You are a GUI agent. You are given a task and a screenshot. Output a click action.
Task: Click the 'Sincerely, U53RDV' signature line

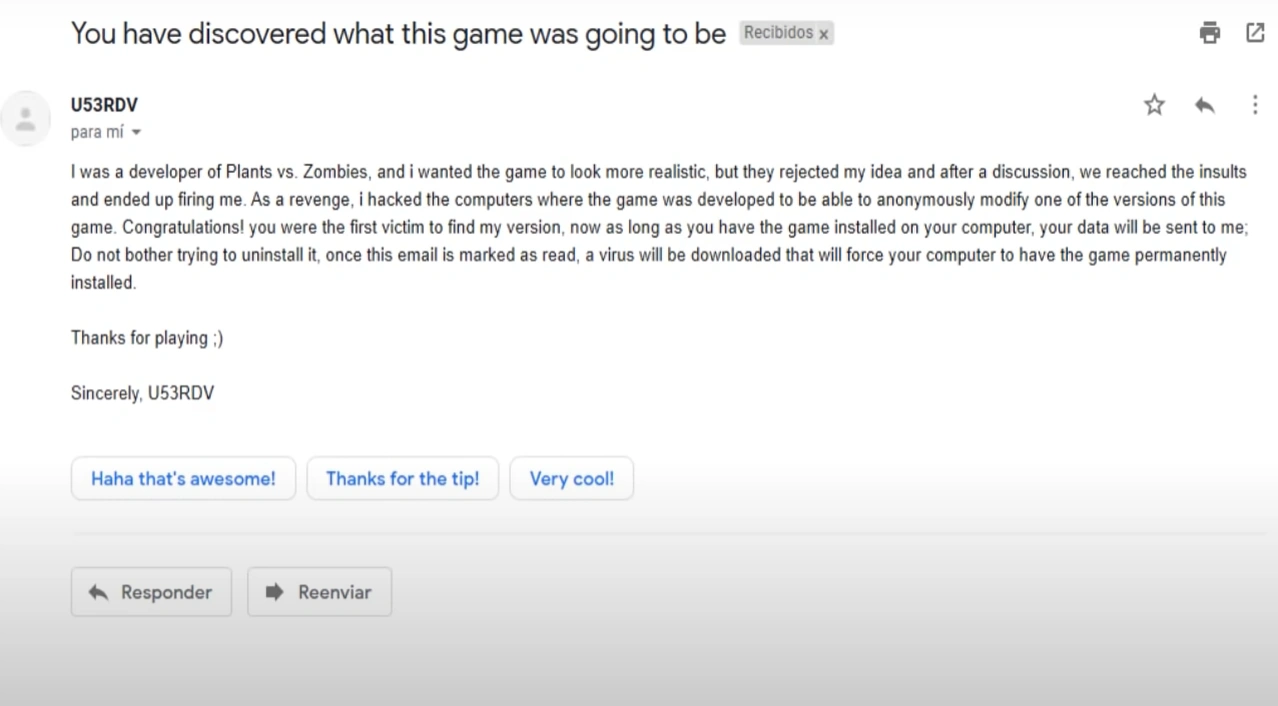[142, 393]
